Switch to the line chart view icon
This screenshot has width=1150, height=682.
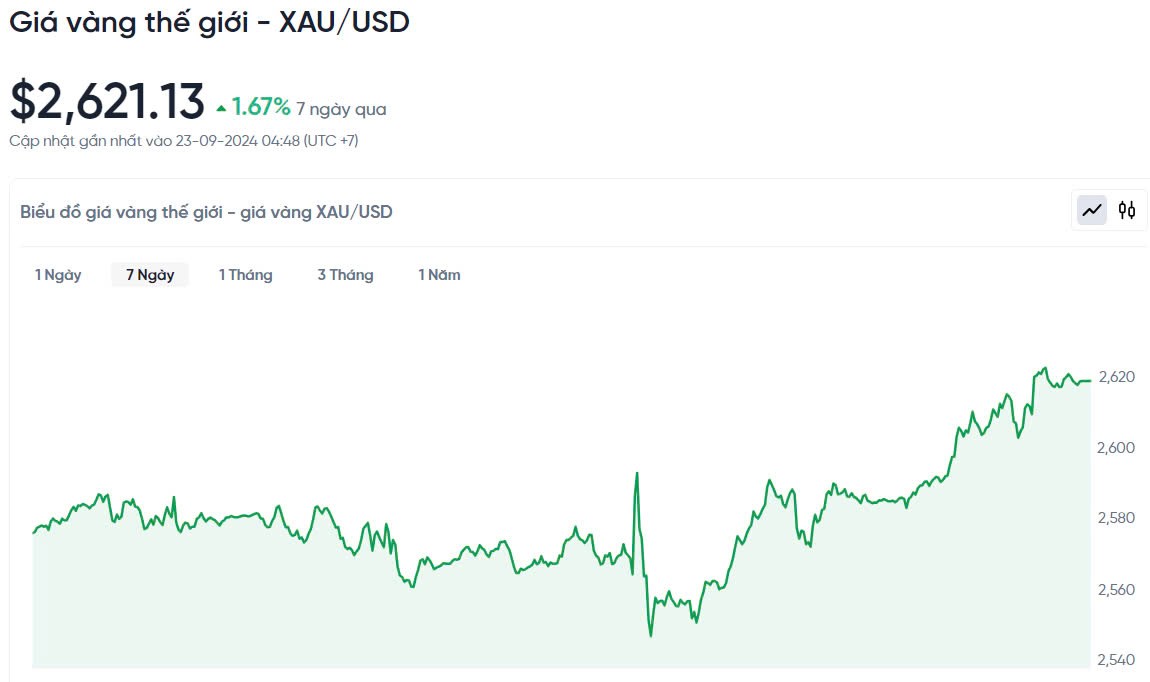point(1092,210)
